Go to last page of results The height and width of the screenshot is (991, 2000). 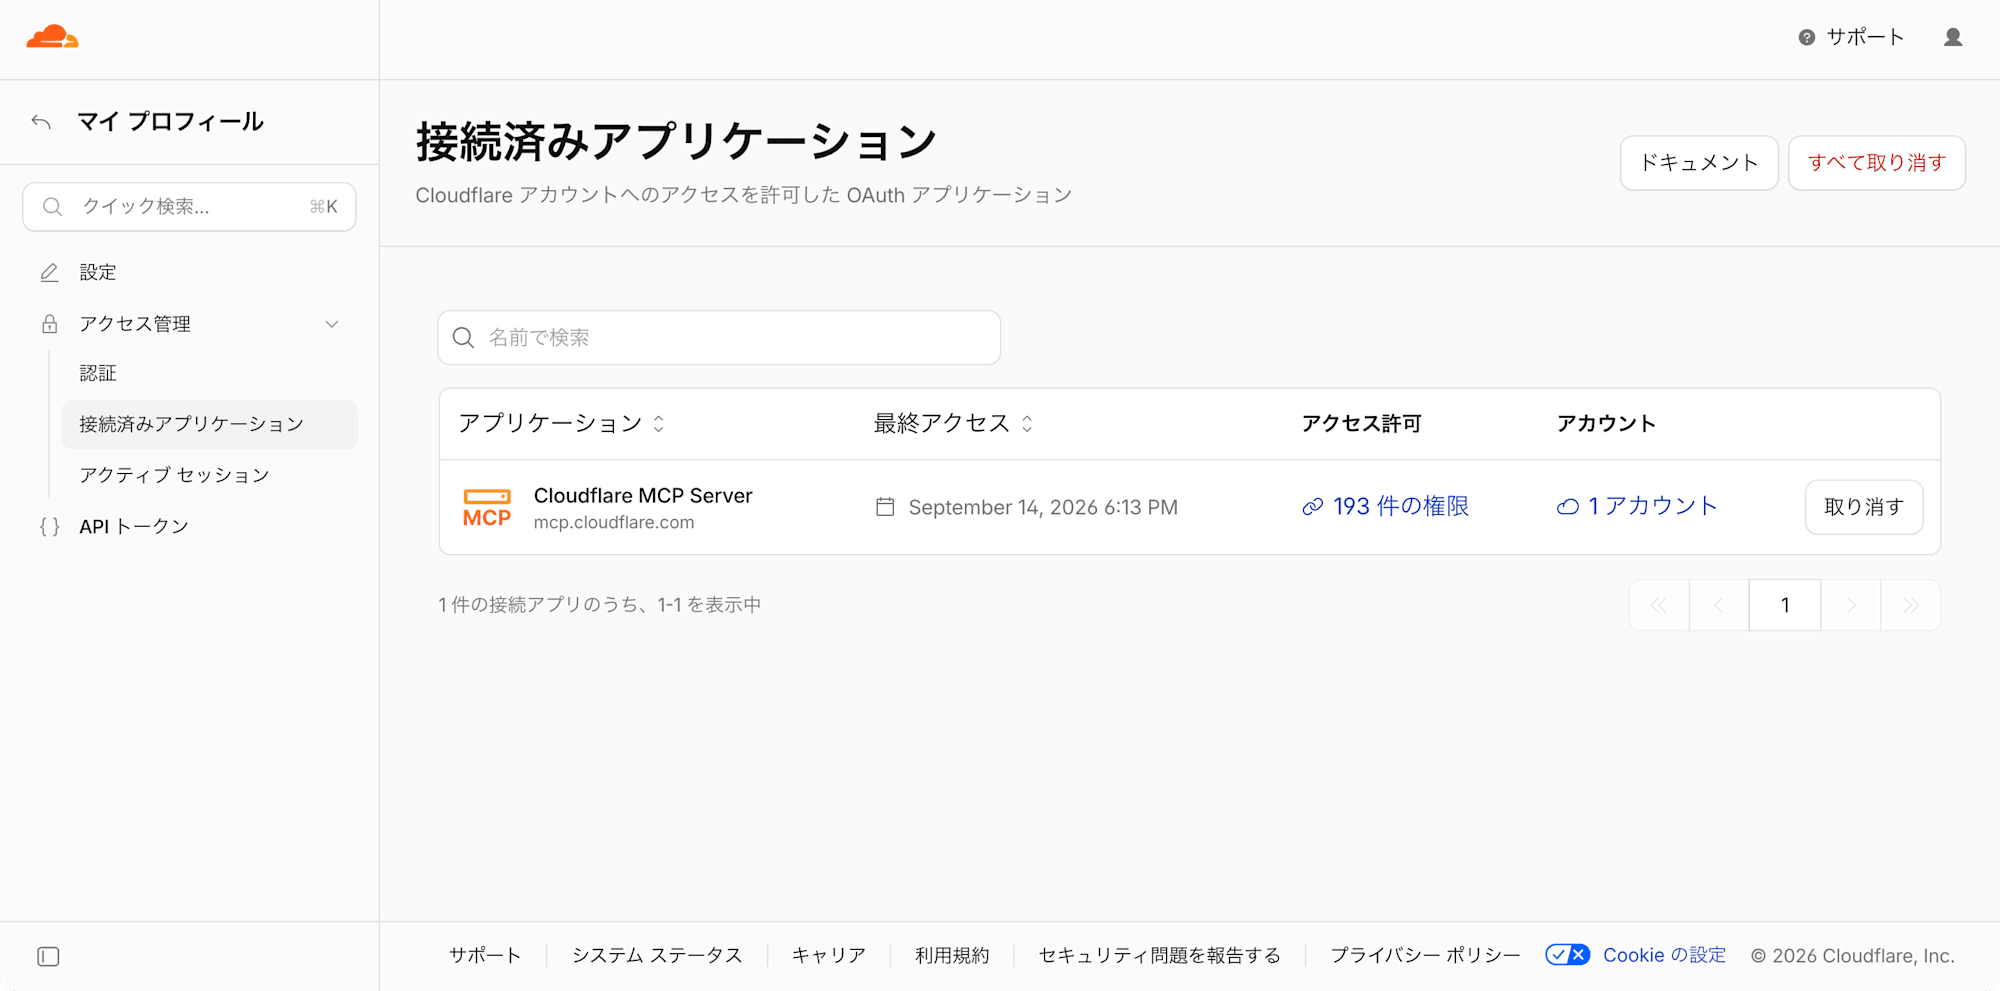pyautogui.click(x=1911, y=605)
